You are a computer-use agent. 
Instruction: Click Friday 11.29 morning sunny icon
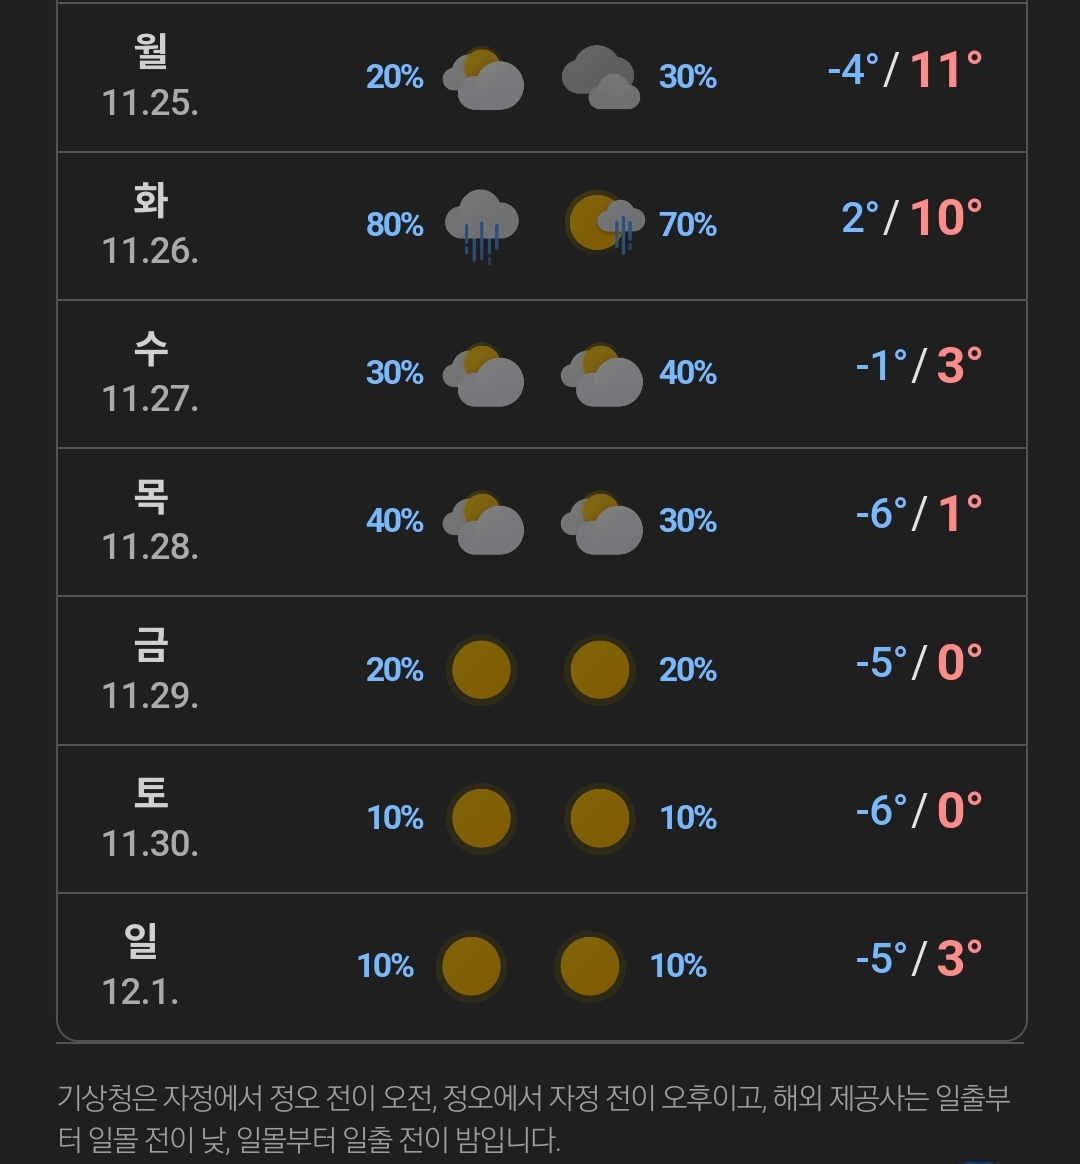(x=482, y=670)
